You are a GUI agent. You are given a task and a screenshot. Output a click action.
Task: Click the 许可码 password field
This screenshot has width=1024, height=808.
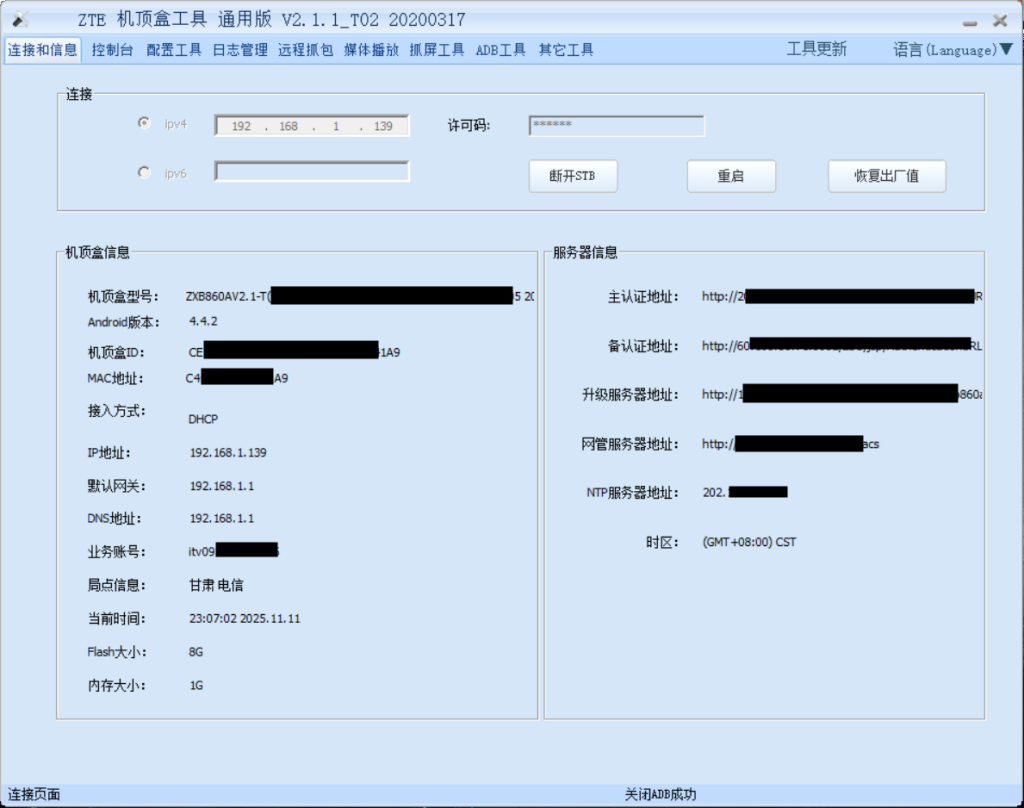pos(616,126)
